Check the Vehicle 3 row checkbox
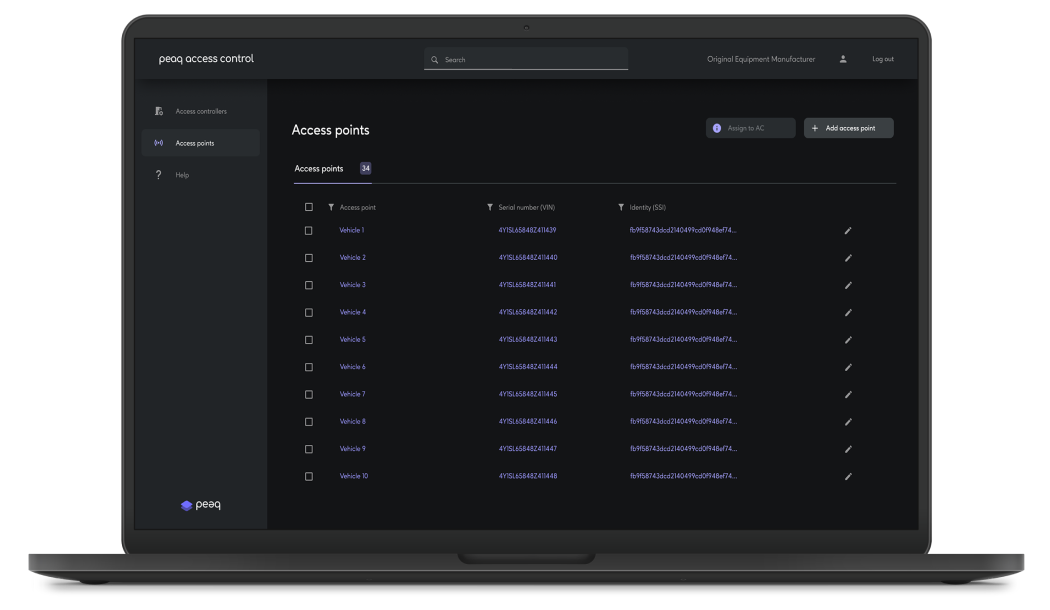1050x610 pixels. 309,285
